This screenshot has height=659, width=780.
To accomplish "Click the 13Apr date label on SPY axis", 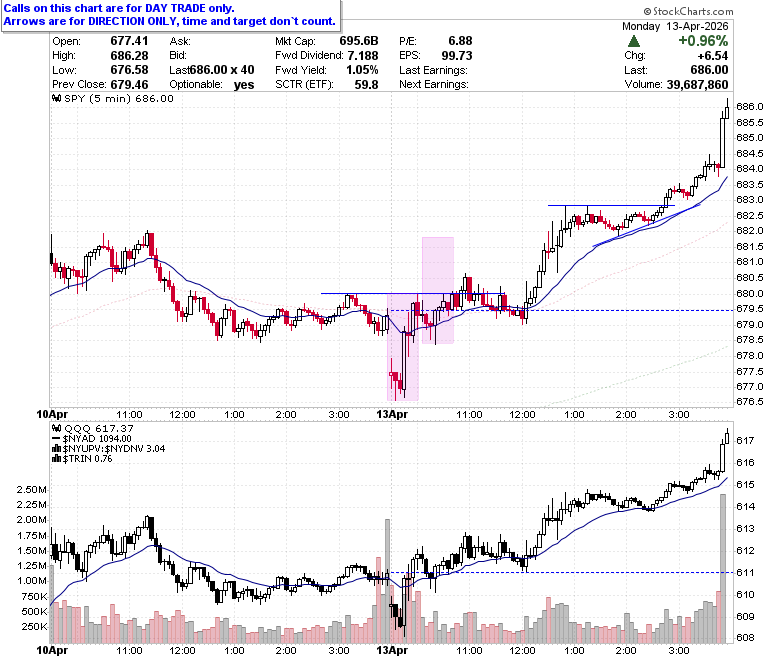I will (x=392, y=414).
